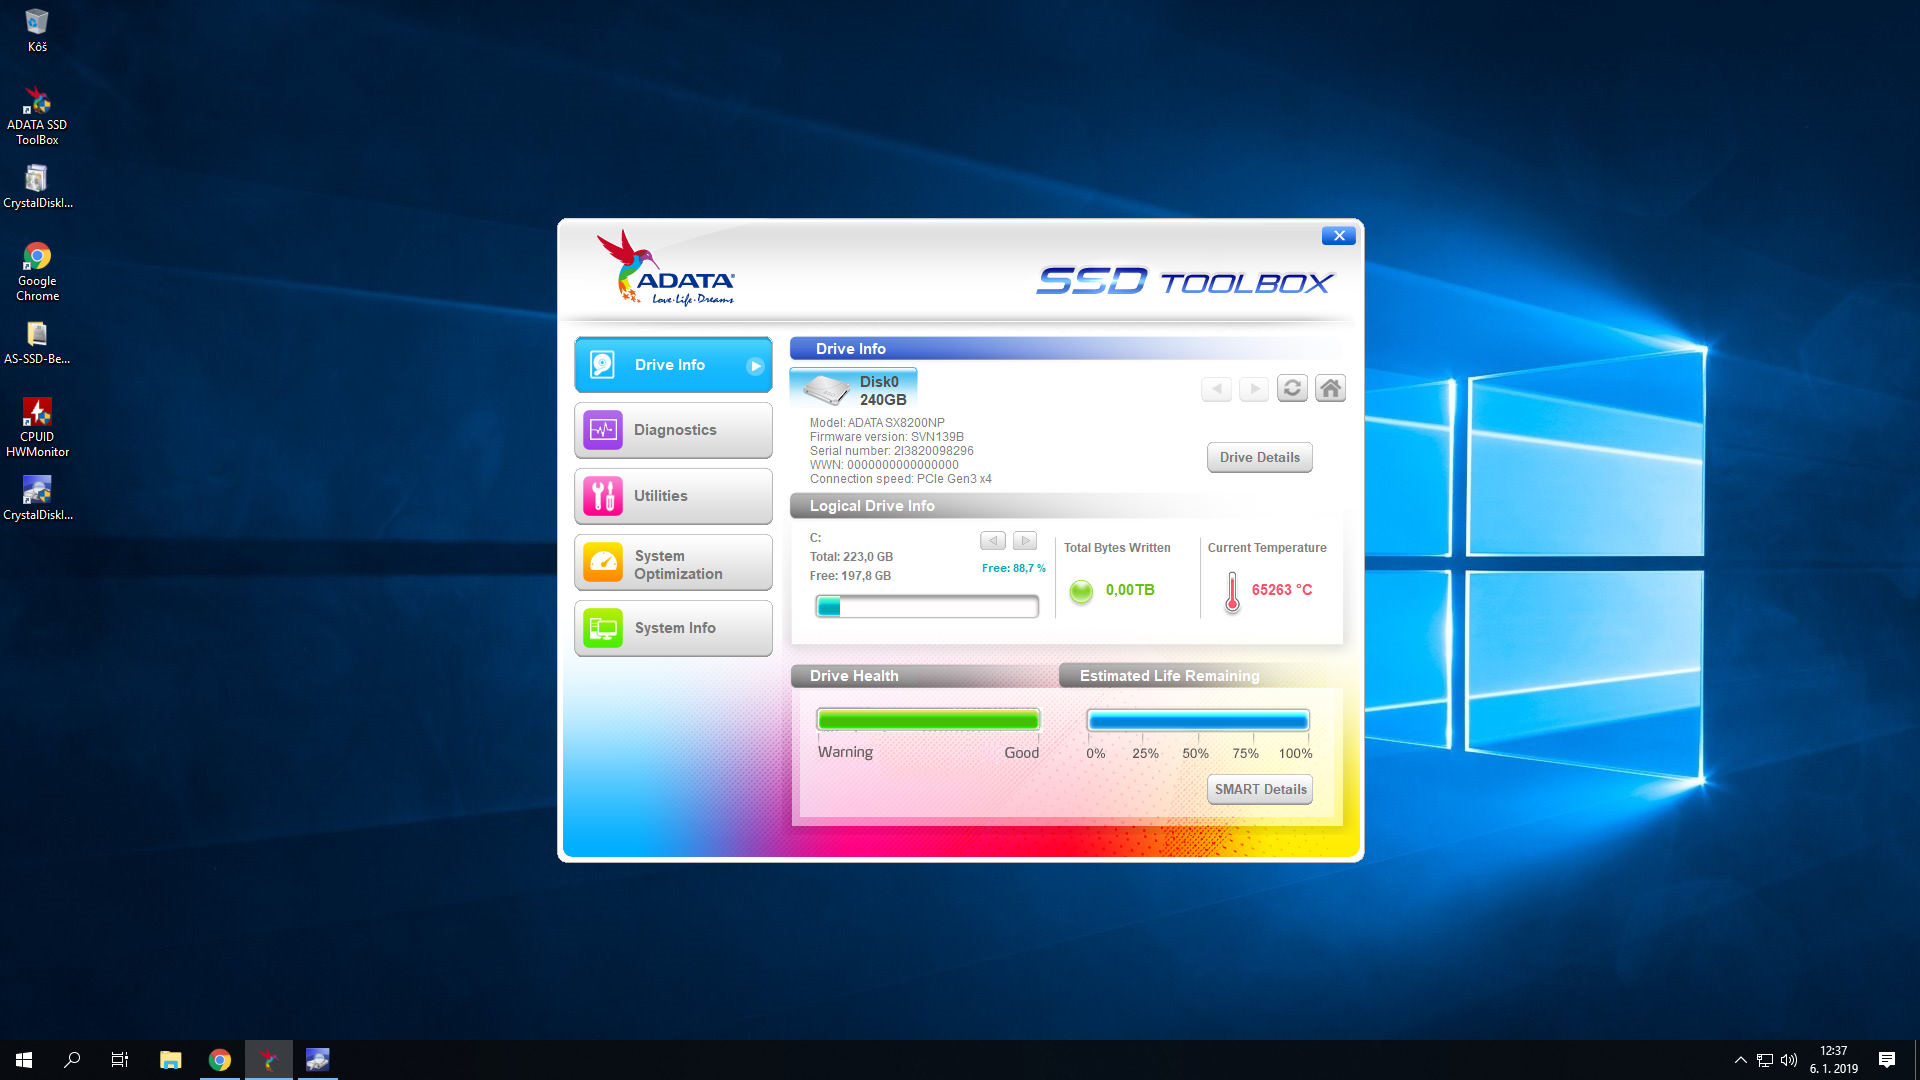This screenshot has width=1920, height=1080.
Task: Click the WWN: 0000000000000000 text
Action: [x=884, y=465]
